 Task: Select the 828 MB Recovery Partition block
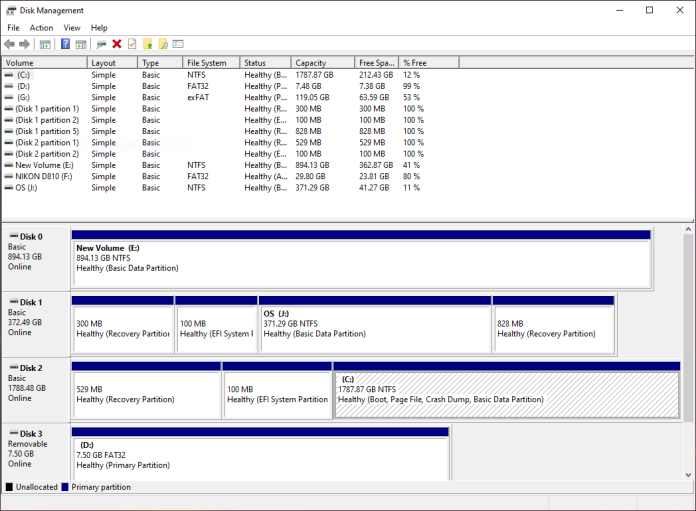[554, 325]
